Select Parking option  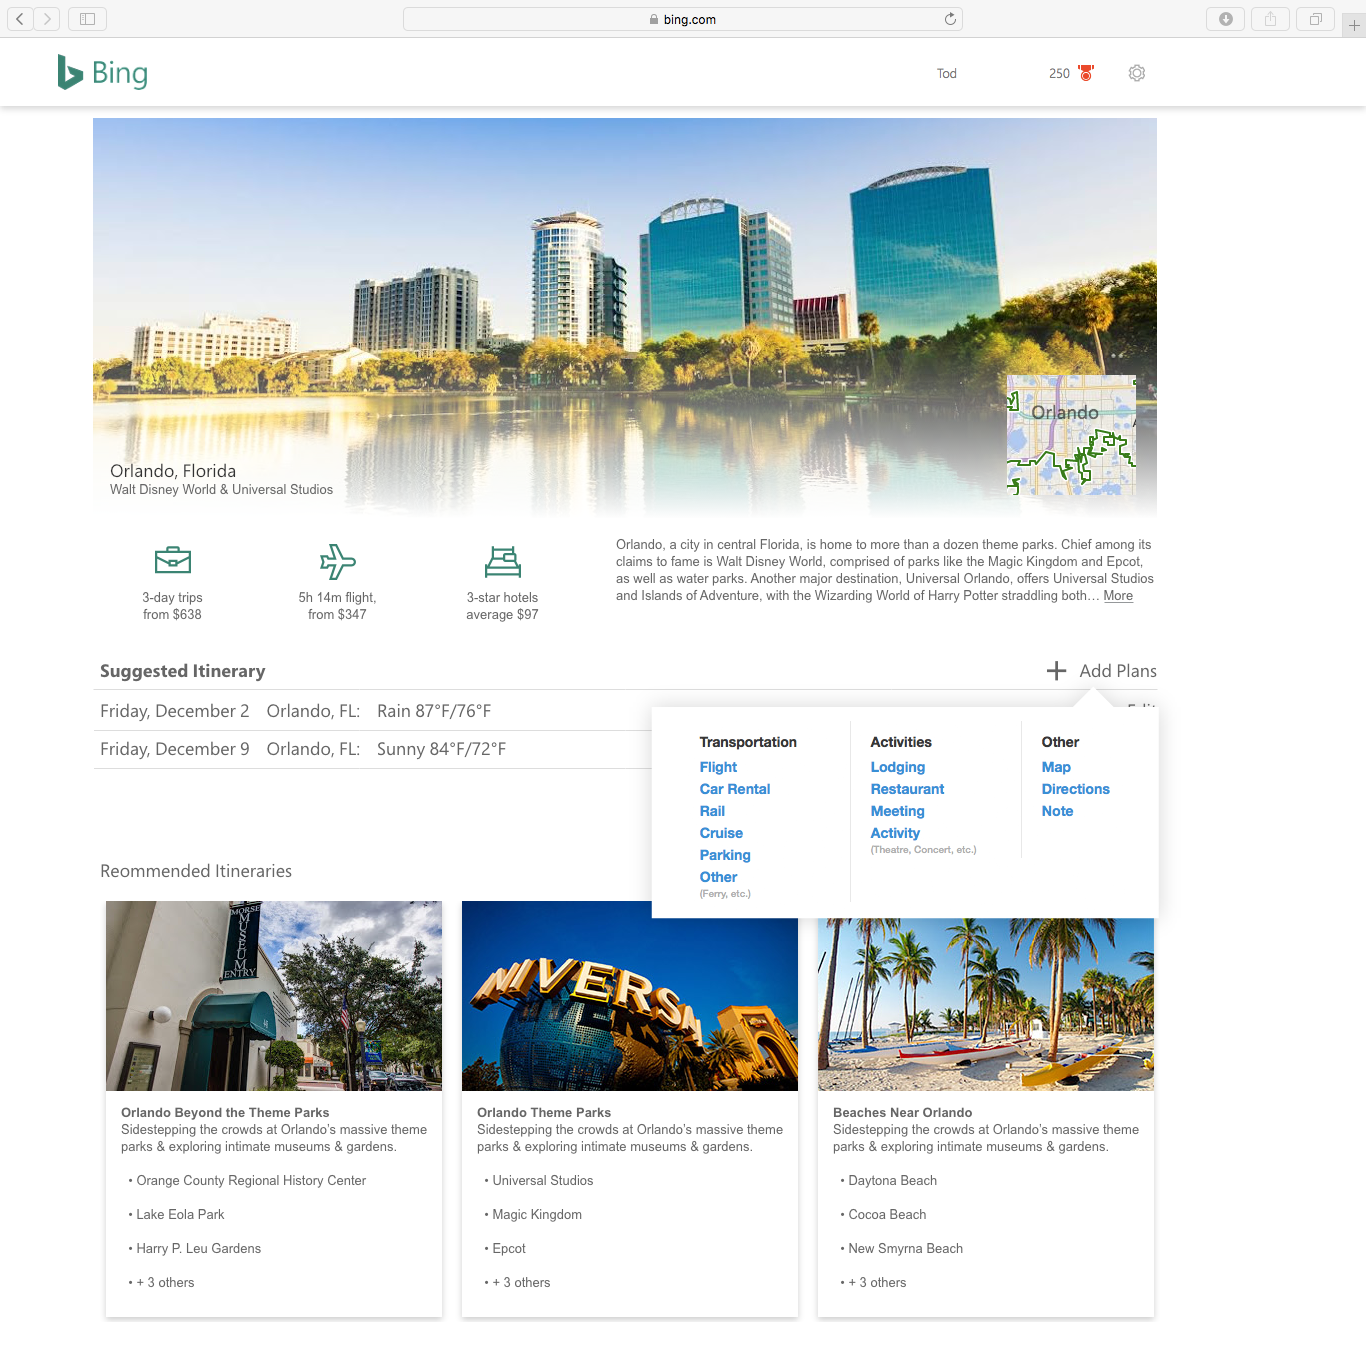tap(725, 855)
